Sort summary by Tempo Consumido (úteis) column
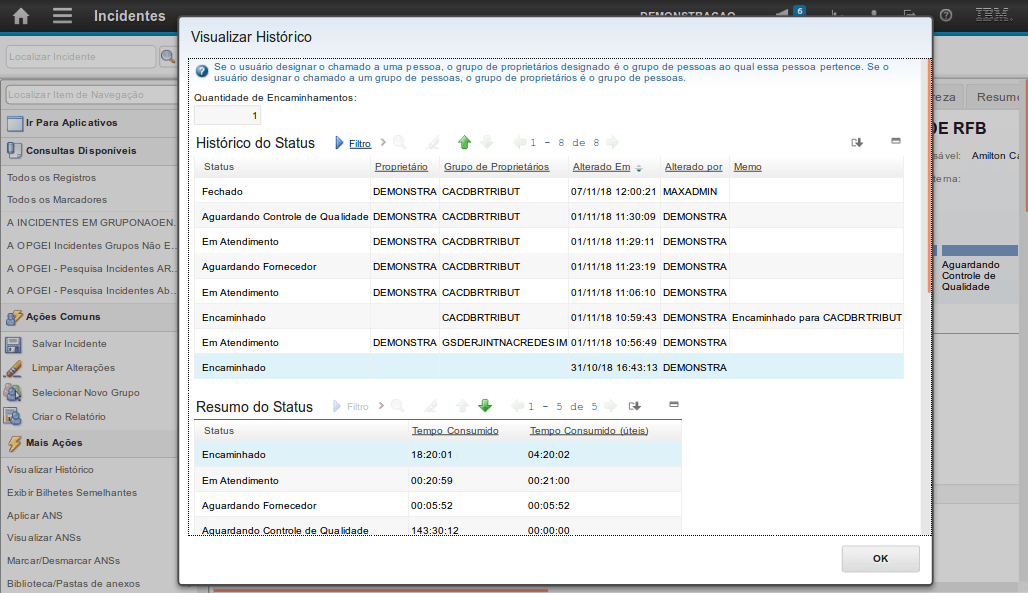Viewport: 1028px width, 593px height. [589, 431]
